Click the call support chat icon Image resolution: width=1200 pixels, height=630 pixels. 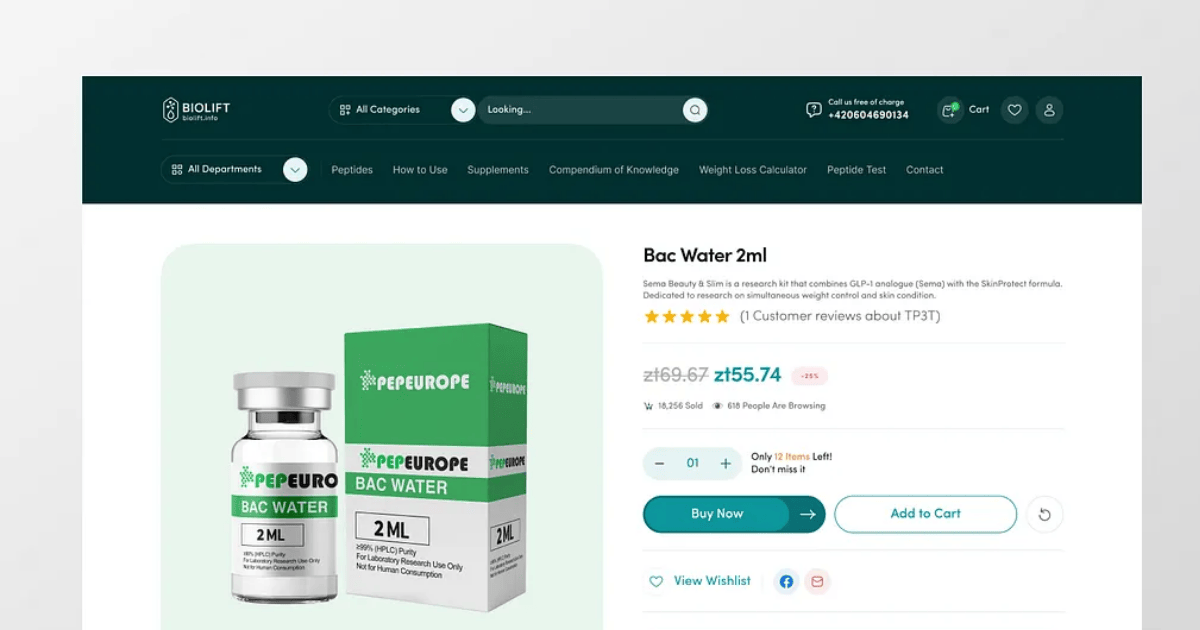click(814, 110)
